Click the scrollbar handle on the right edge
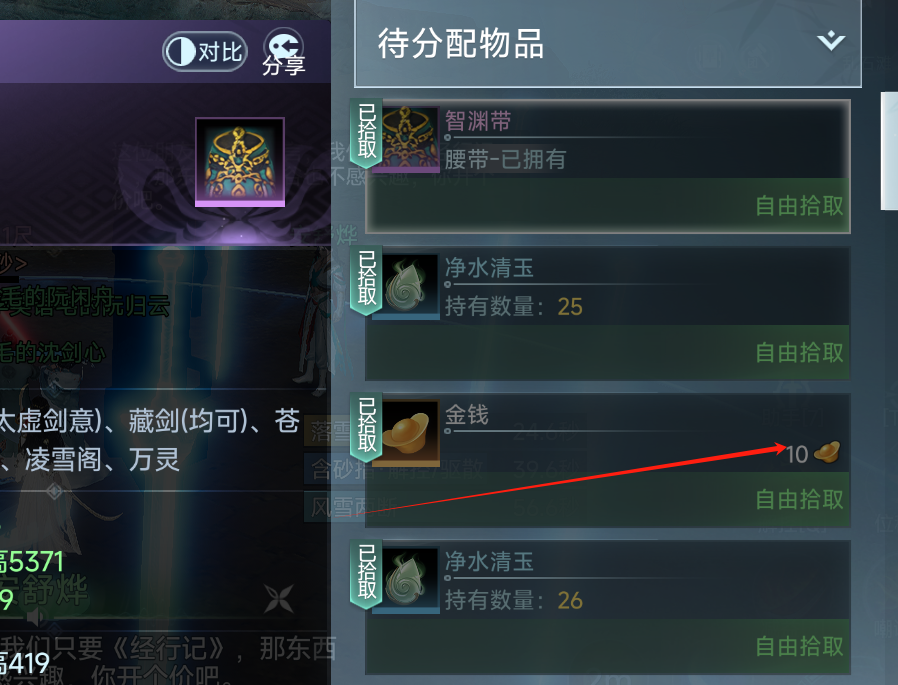The width and height of the screenshot is (898, 685). [x=889, y=151]
